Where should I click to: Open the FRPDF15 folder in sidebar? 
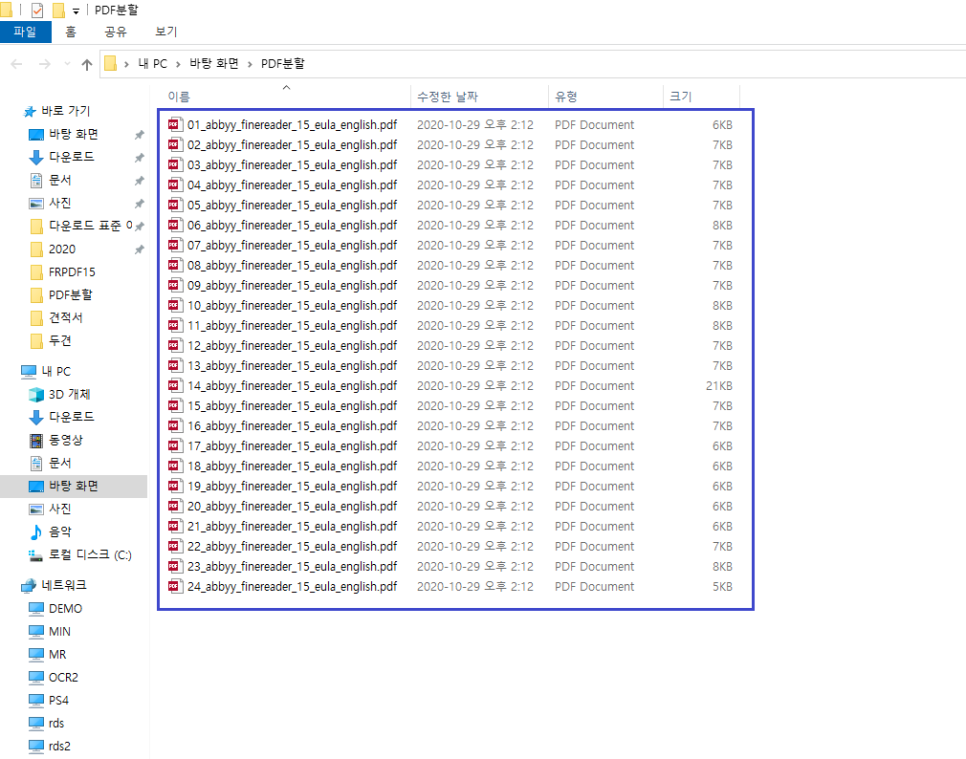coord(71,272)
